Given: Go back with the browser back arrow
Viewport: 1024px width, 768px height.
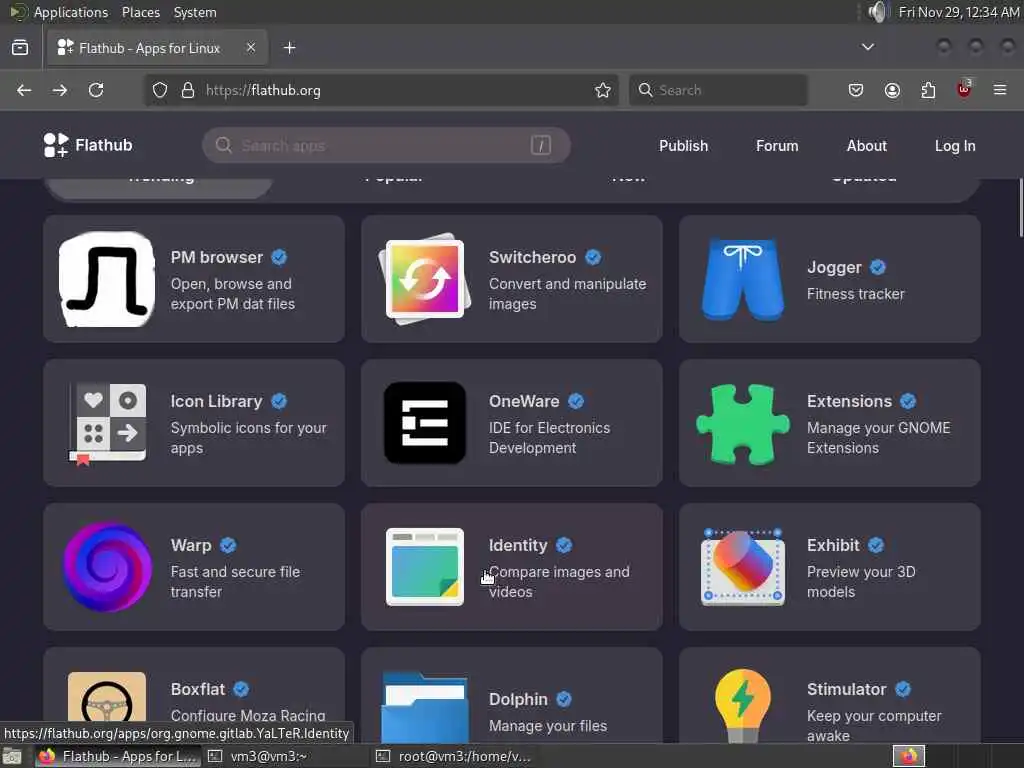Looking at the screenshot, I should [24, 90].
